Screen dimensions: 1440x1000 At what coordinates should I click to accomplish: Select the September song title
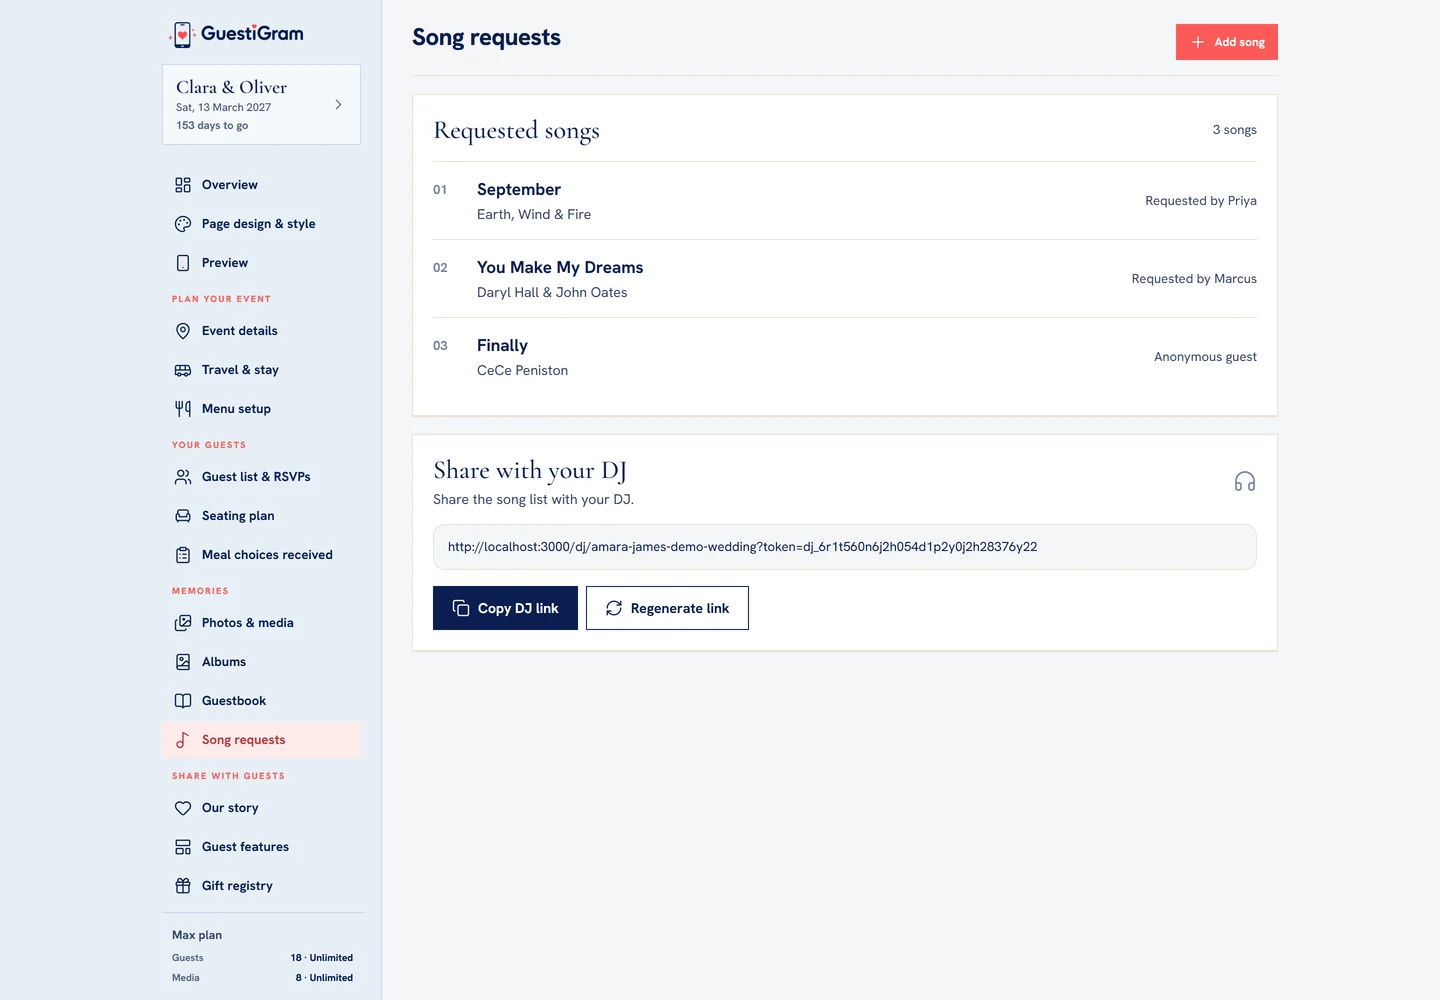tap(519, 189)
